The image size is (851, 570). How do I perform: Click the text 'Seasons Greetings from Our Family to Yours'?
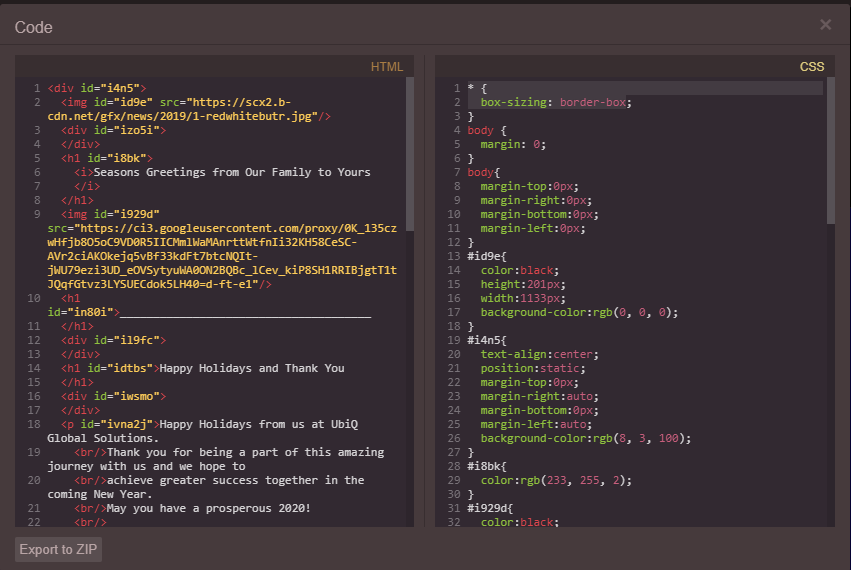click(x=232, y=172)
